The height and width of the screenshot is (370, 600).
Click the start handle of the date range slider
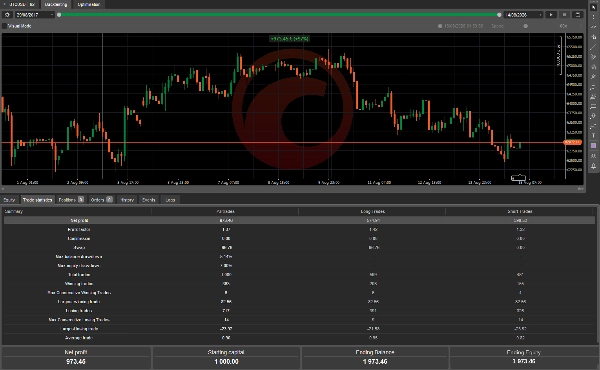point(59,15)
